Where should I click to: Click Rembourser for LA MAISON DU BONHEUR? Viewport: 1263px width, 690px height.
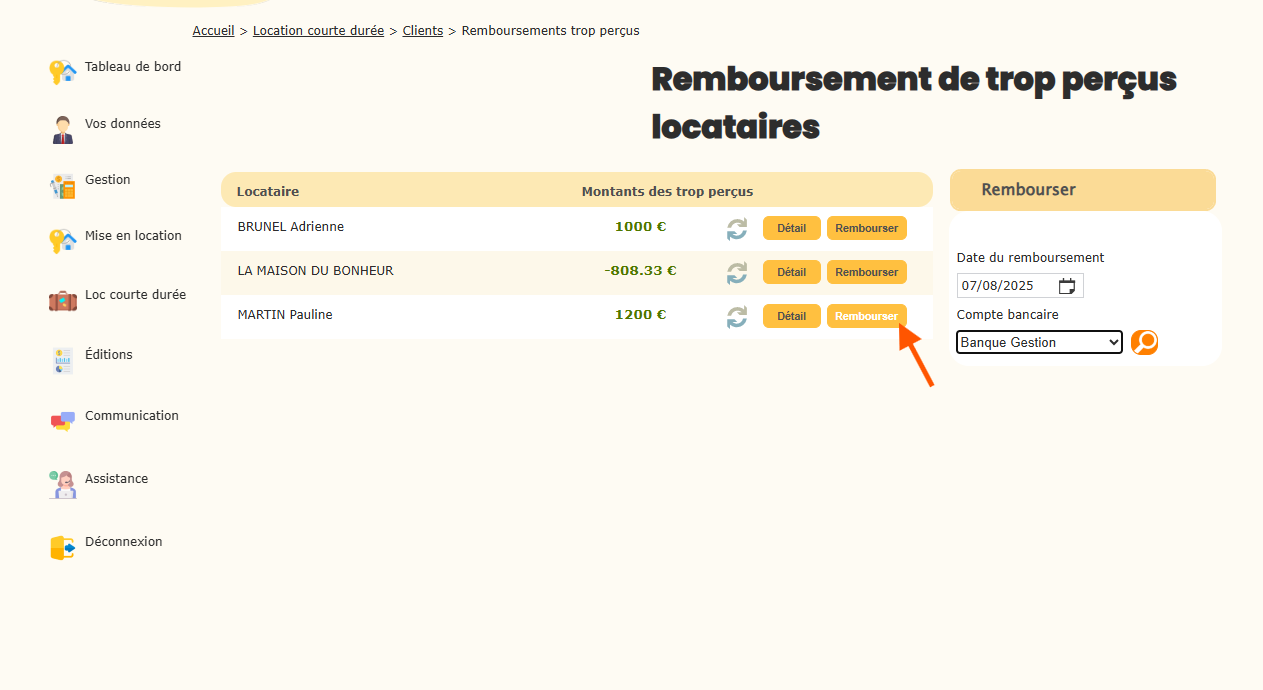click(x=867, y=272)
